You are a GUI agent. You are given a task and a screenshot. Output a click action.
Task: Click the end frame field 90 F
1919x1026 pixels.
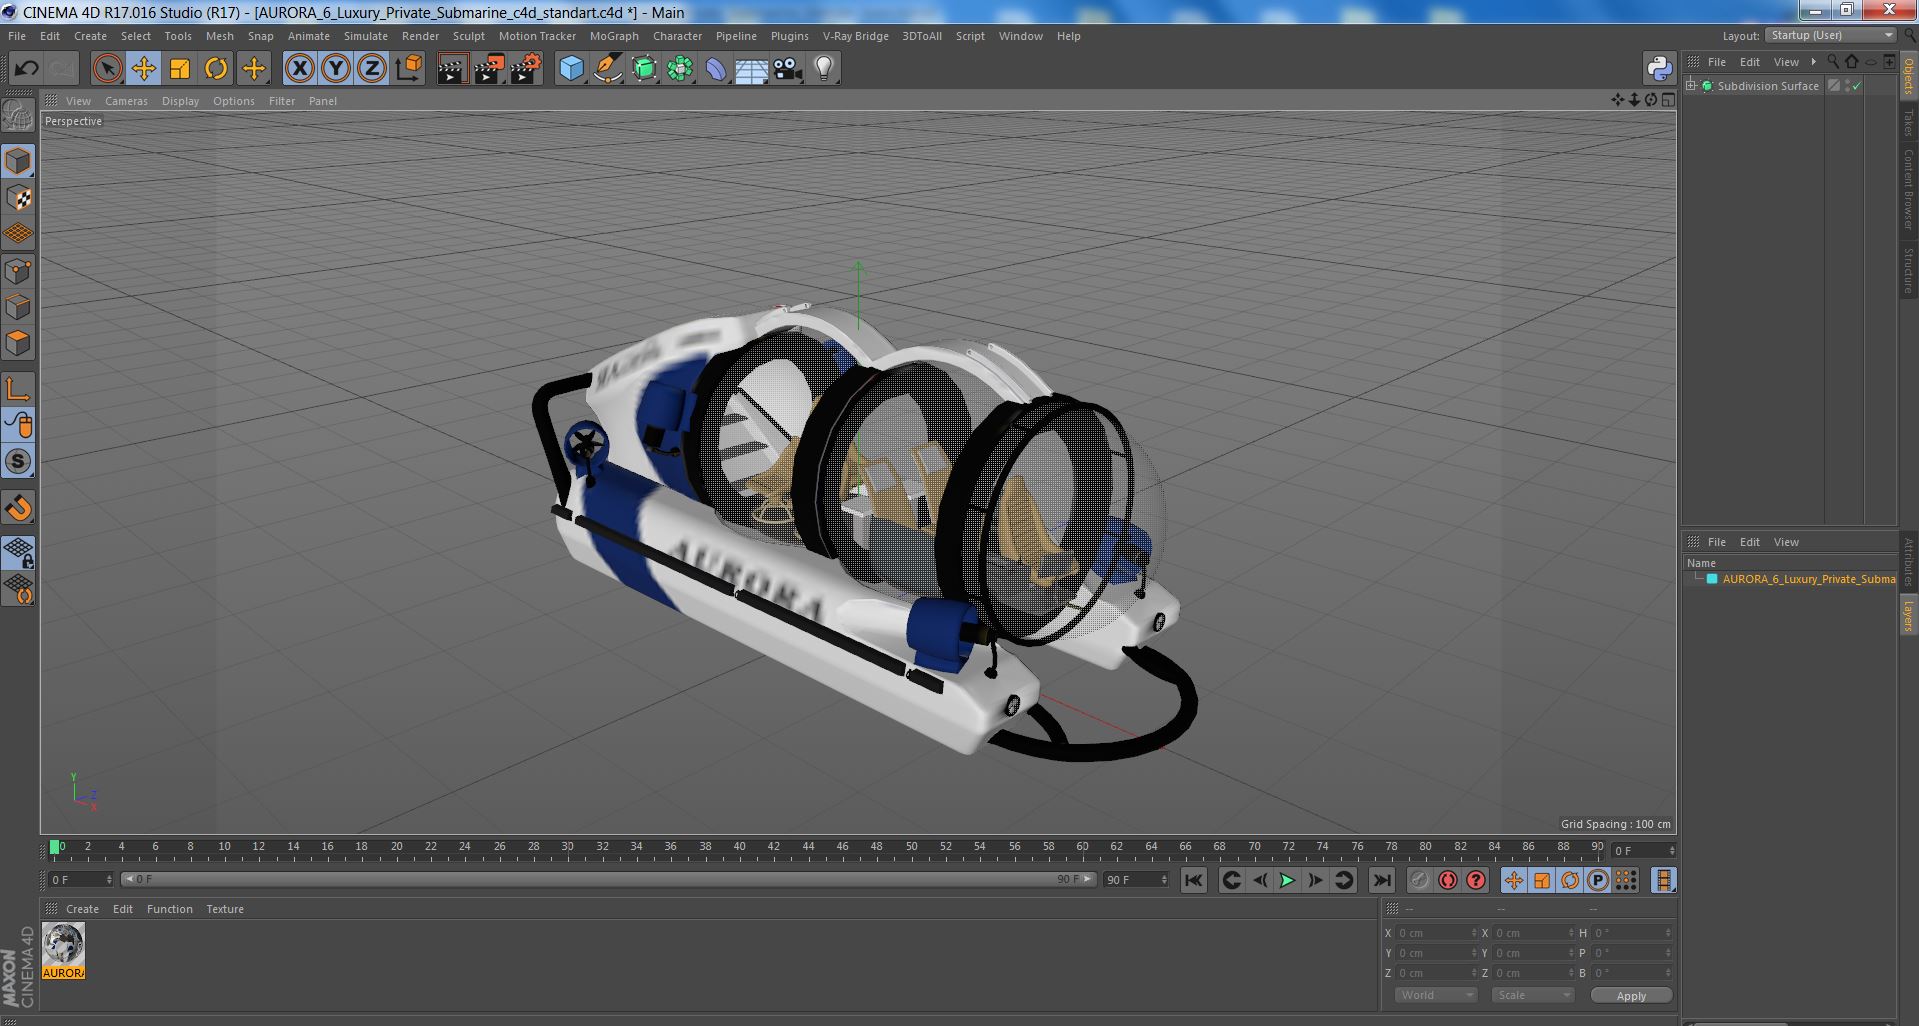coord(1136,880)
